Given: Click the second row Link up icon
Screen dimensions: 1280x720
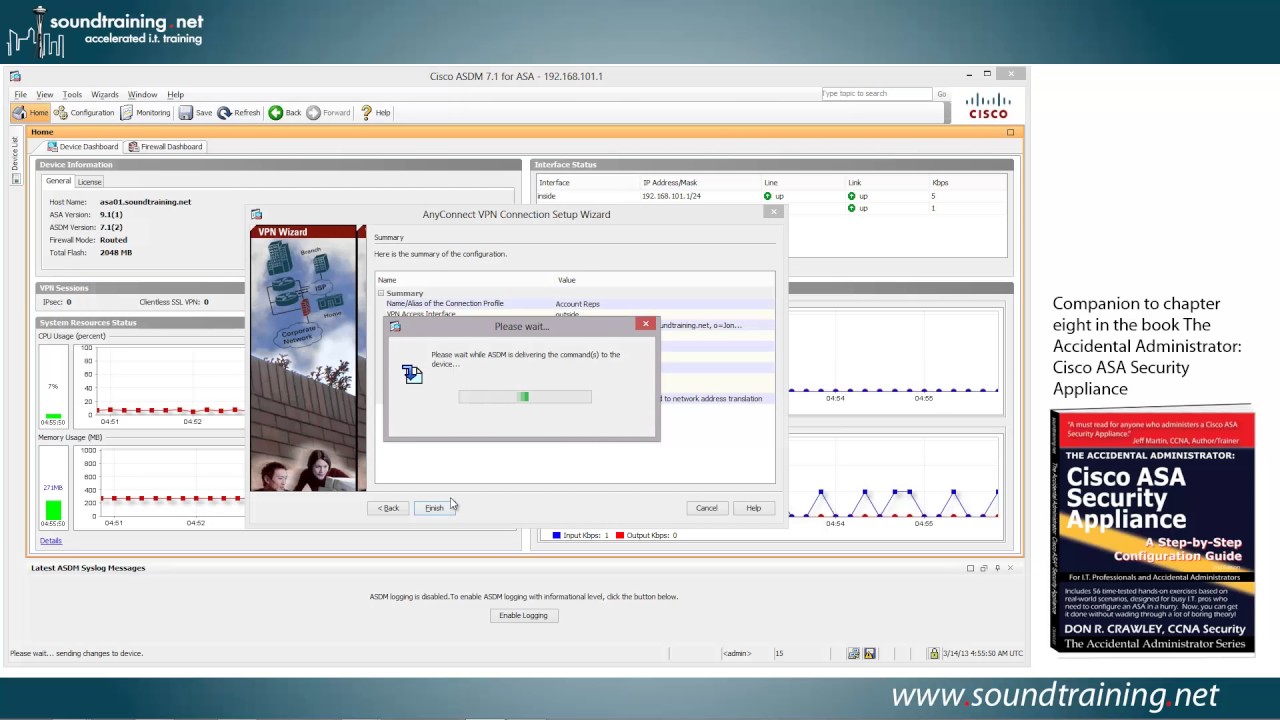Looking at the screenshot, I should point(852,208).
